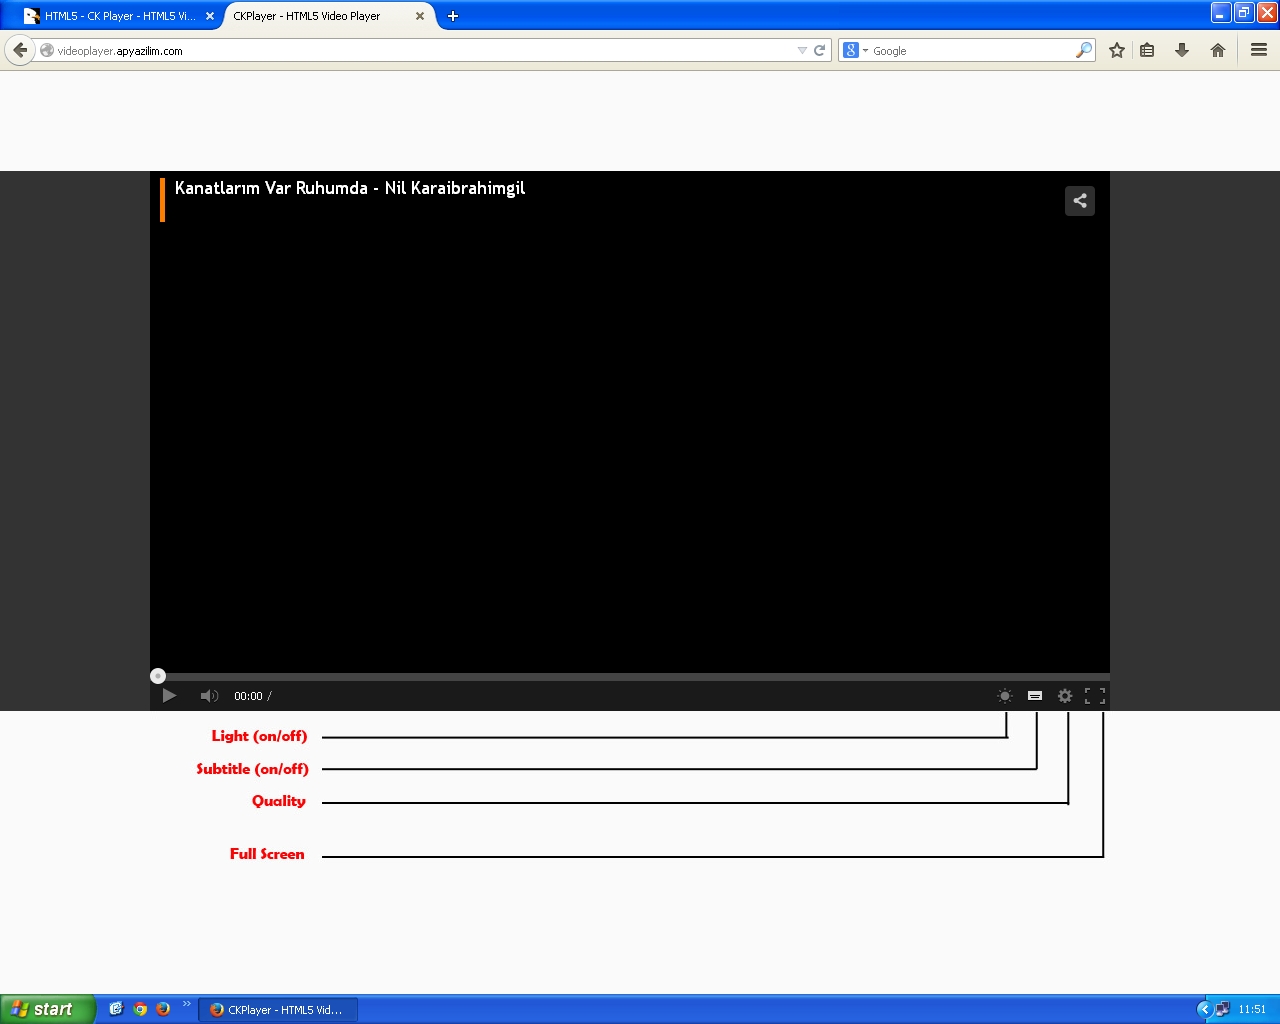Reload the current page
This screenshot has height=1024, width=1280.
[820, 50]
